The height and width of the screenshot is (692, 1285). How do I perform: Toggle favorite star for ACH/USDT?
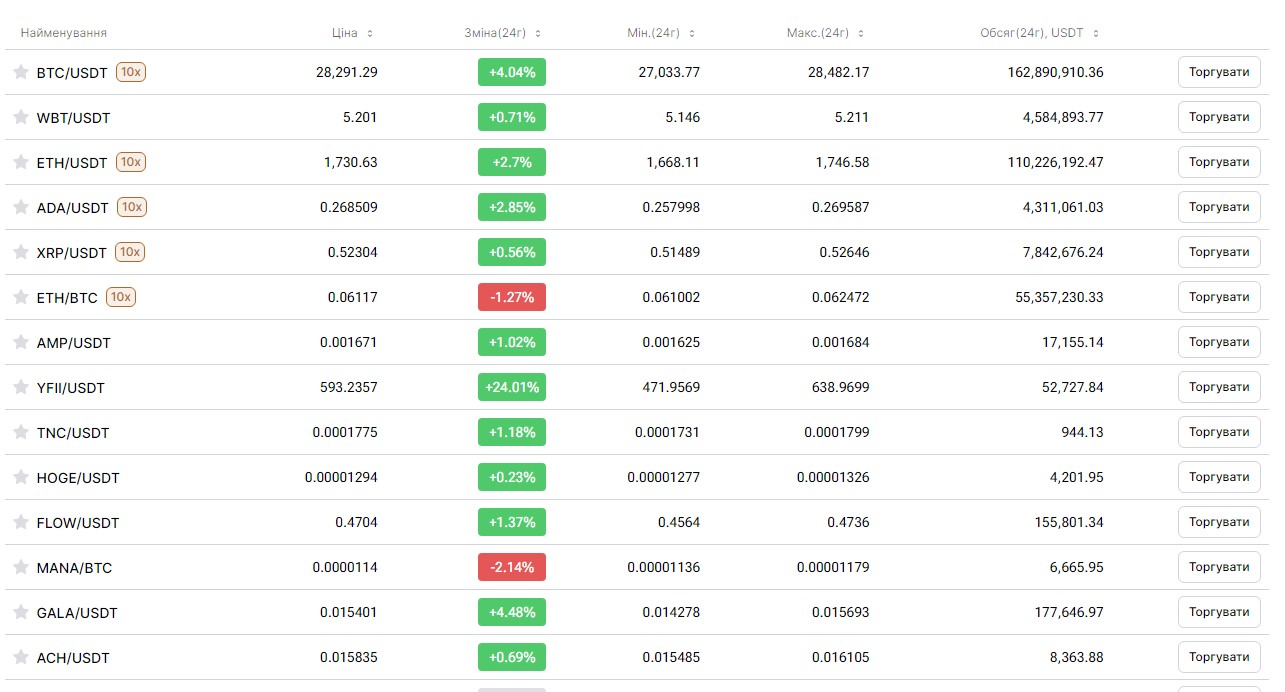(x=21, y=657)
